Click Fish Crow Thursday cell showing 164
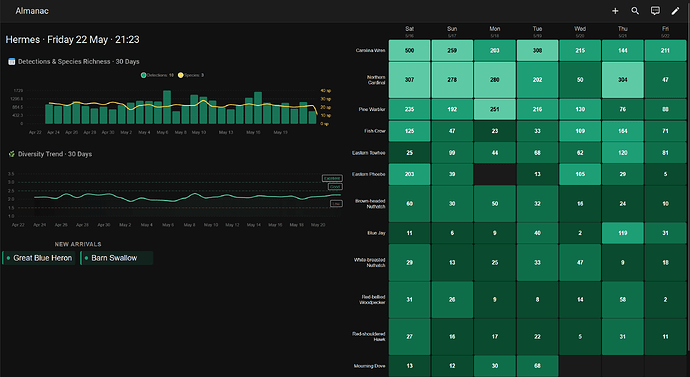This screenshot has height=377, width=690. click(x=623, y=131)
